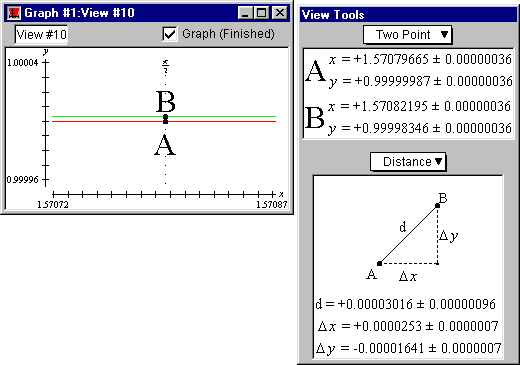Click point A y value +0.99999987
Image resolution: width=520 pixels, height=365 pixels.
[392, 81]
